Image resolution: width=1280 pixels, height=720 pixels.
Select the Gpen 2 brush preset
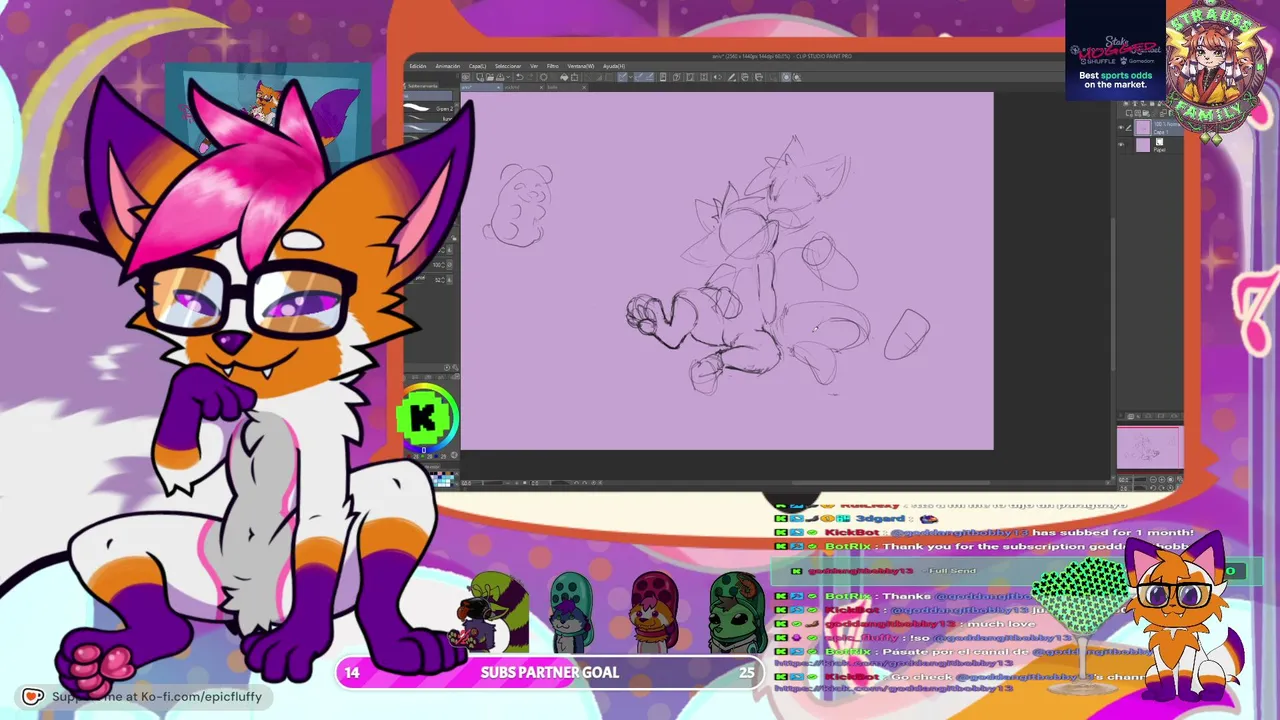pyautogui.click(x=432, y=107)
